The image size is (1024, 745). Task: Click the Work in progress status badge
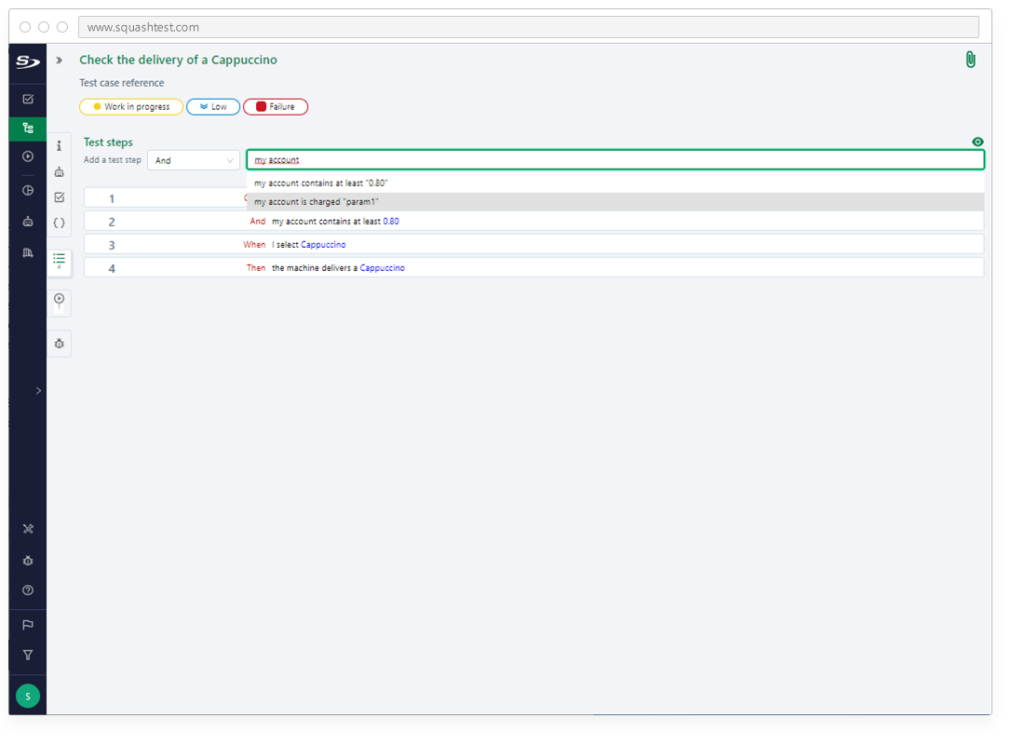point(131,106)
